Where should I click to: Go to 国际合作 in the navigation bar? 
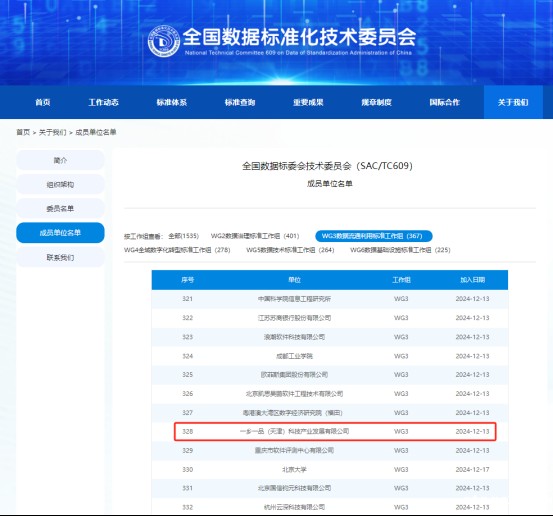[444, 102]
